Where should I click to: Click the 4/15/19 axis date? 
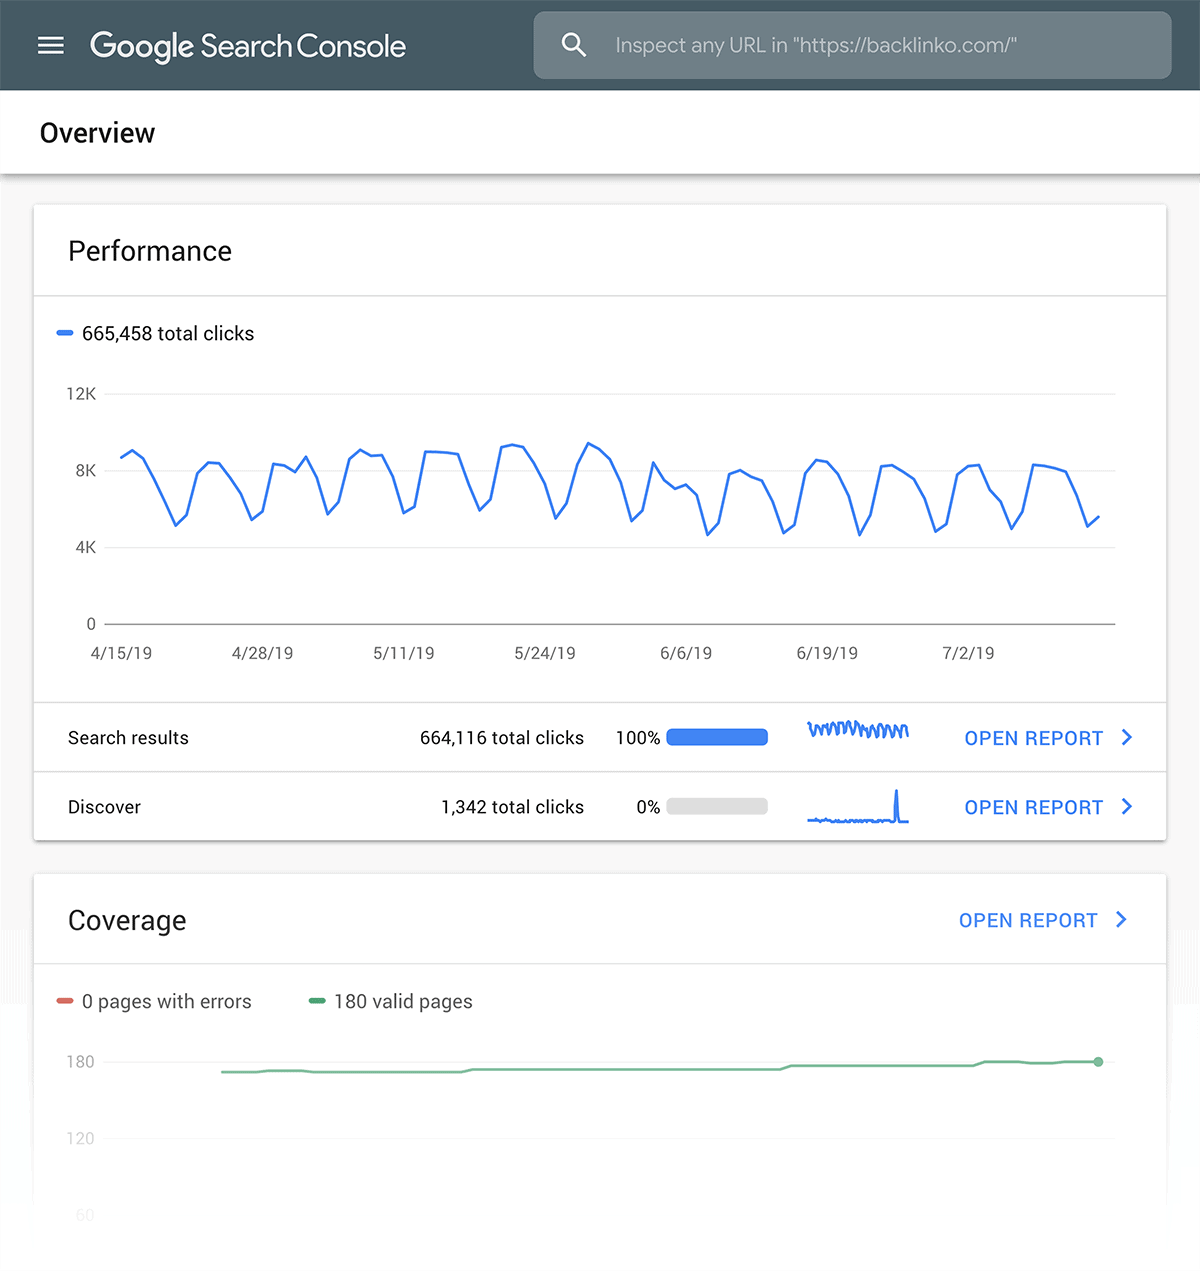coord(121,653)
